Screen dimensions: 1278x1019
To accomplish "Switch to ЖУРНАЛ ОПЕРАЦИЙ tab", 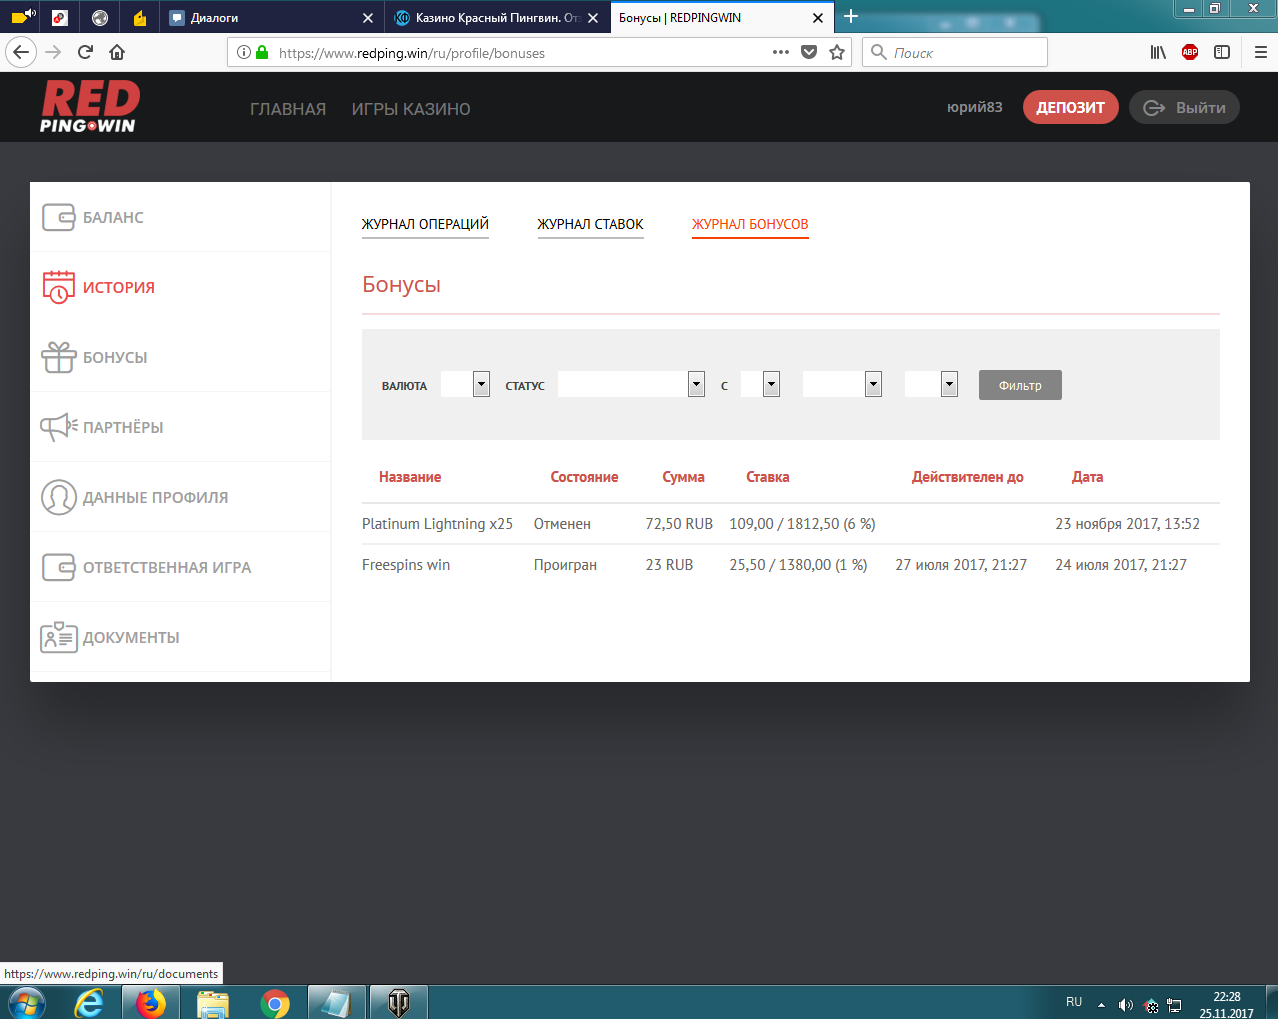I will pyautogui.click(x=425, y=224).
